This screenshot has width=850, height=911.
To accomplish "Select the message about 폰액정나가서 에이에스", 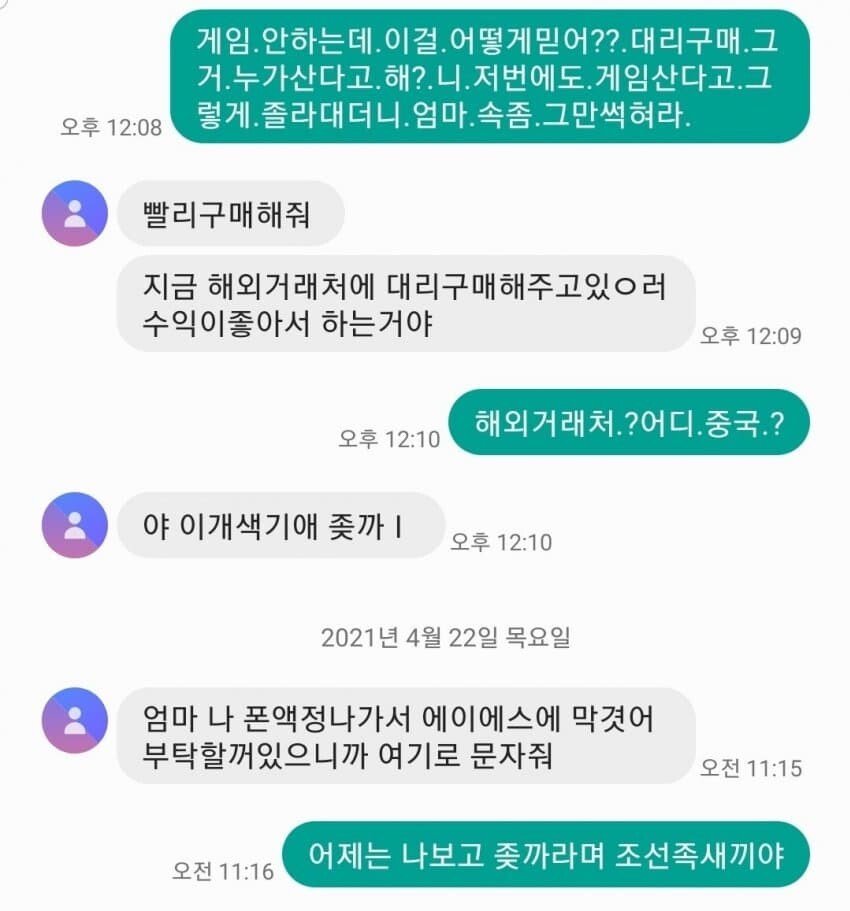I will click(406, 736).
